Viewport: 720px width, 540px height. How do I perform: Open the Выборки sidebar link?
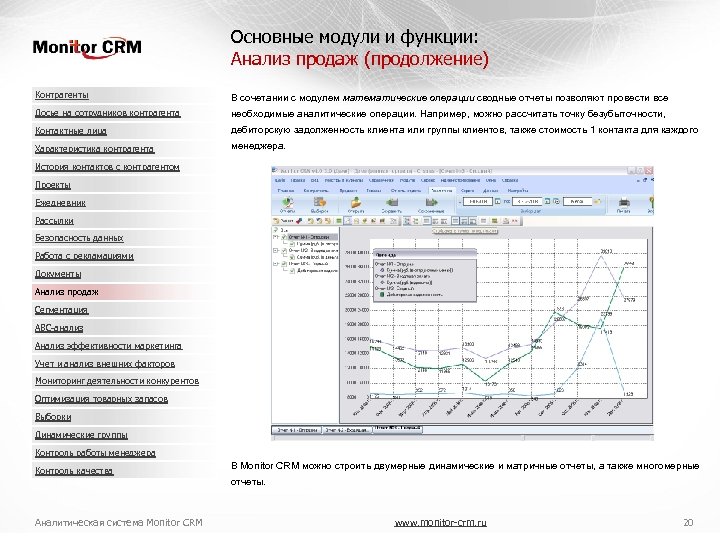pyautogui.click(x=53, y=416)
